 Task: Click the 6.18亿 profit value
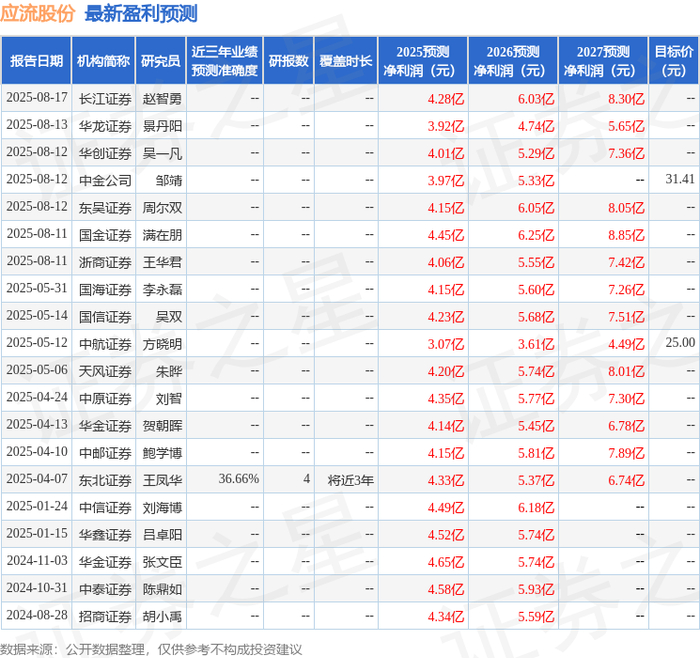pyautogui.click(x=536, y=507)
